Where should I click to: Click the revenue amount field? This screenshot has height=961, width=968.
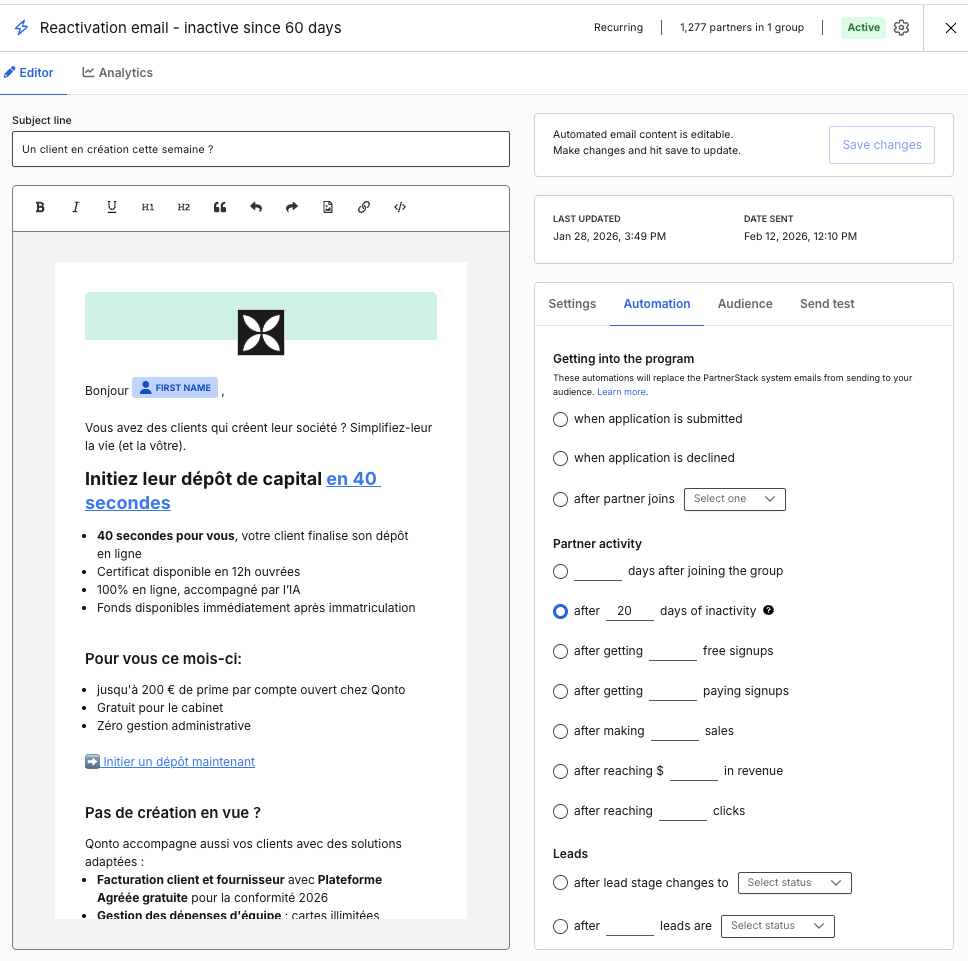[694, 772]
